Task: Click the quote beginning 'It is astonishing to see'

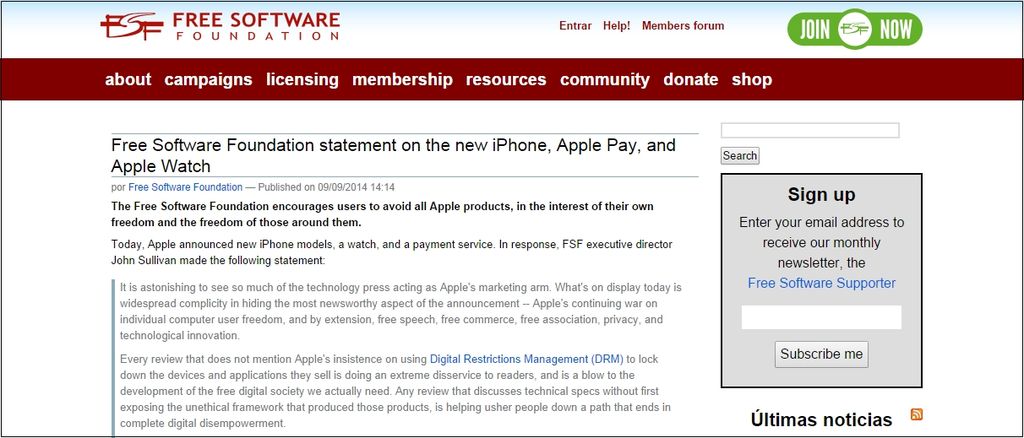Action: [400, 311]
